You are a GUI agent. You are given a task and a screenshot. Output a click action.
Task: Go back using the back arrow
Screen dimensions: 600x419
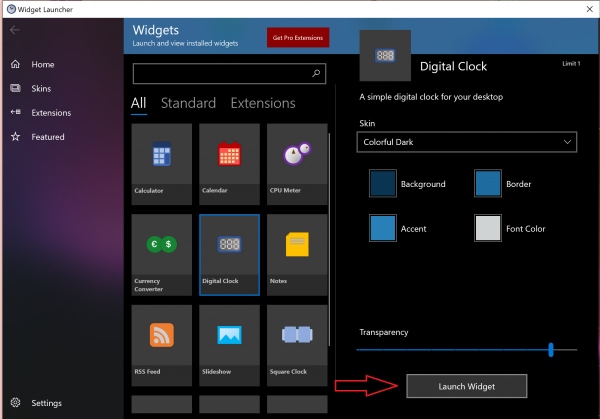tap(15, 30)
